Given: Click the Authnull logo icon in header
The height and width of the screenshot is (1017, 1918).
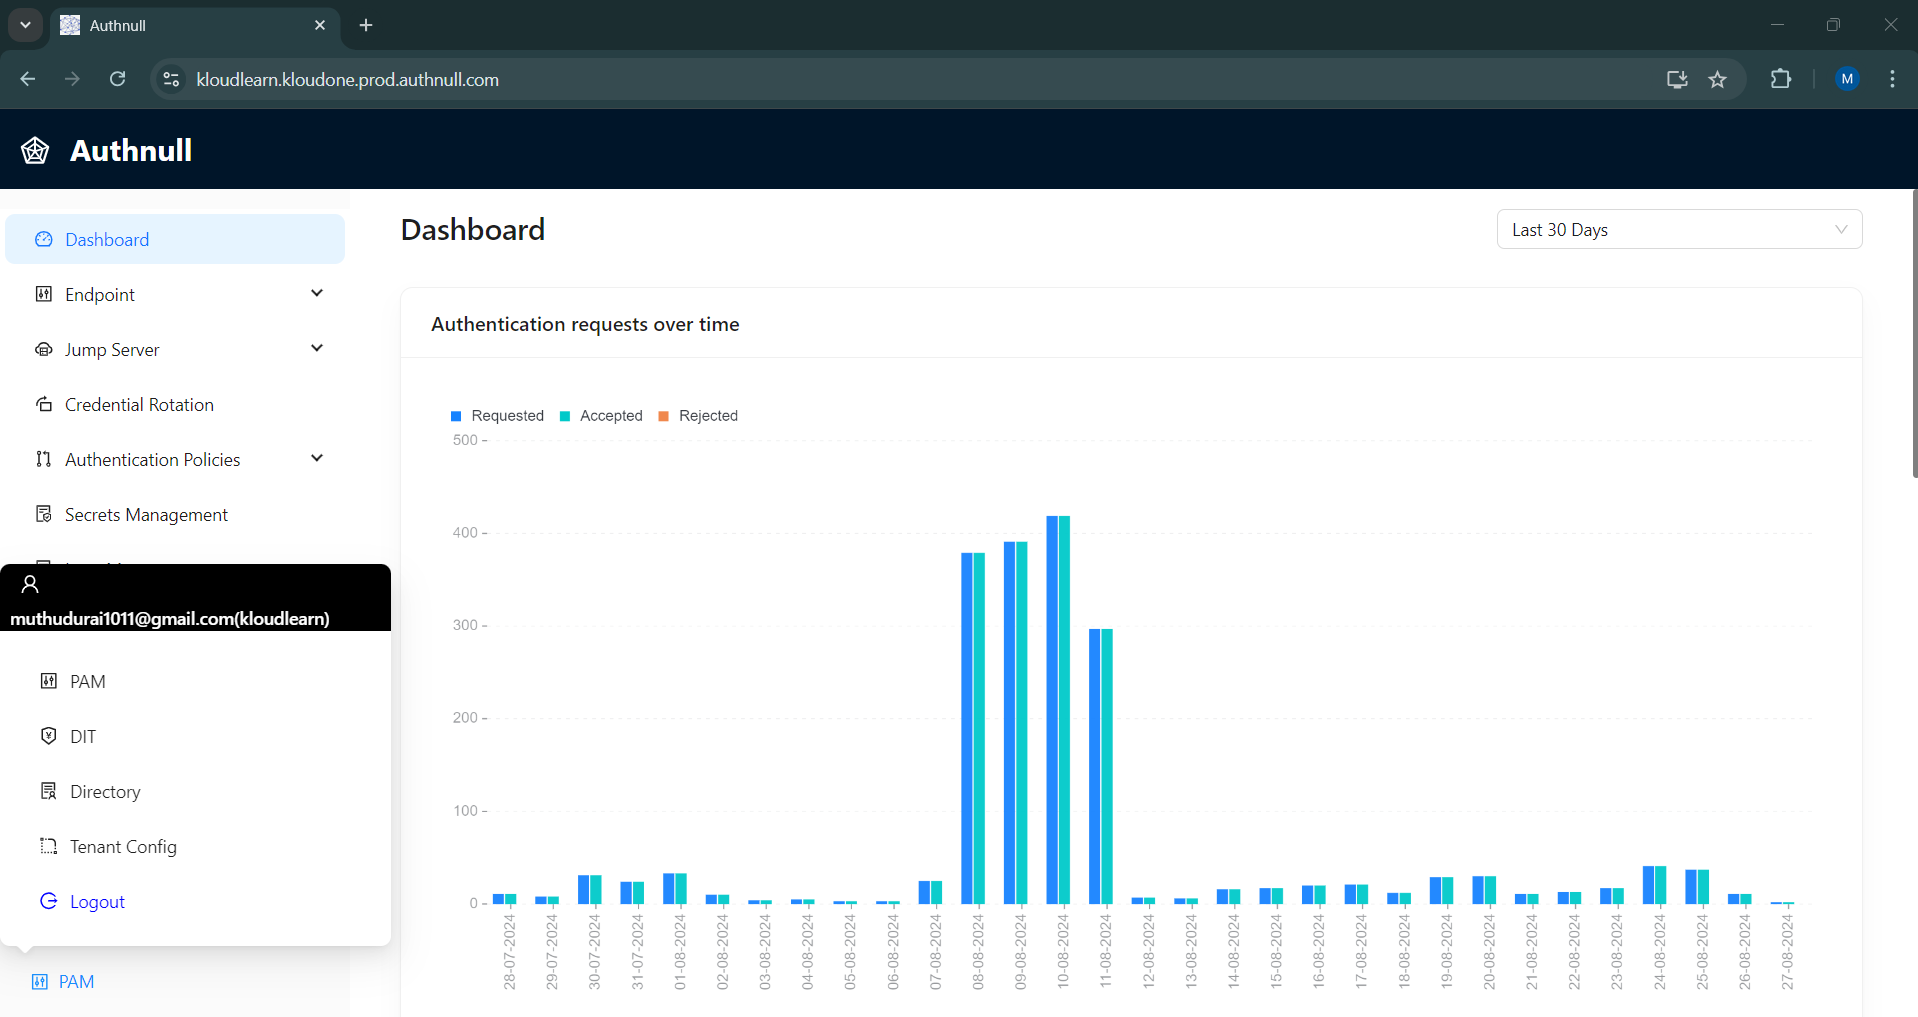Looking at the screenshot, I should tap(35, 150).
